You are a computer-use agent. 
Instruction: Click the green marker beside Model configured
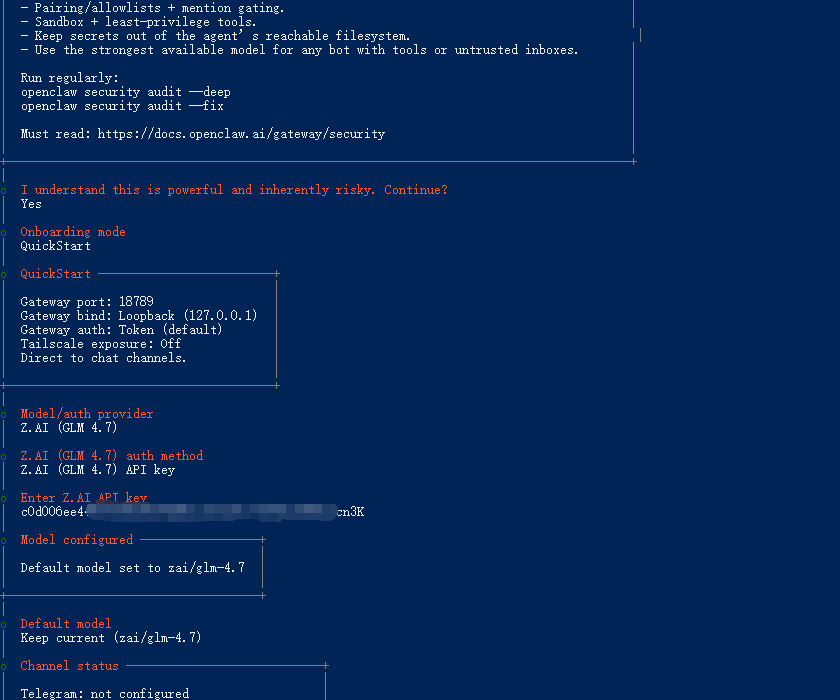click(4, 541)
